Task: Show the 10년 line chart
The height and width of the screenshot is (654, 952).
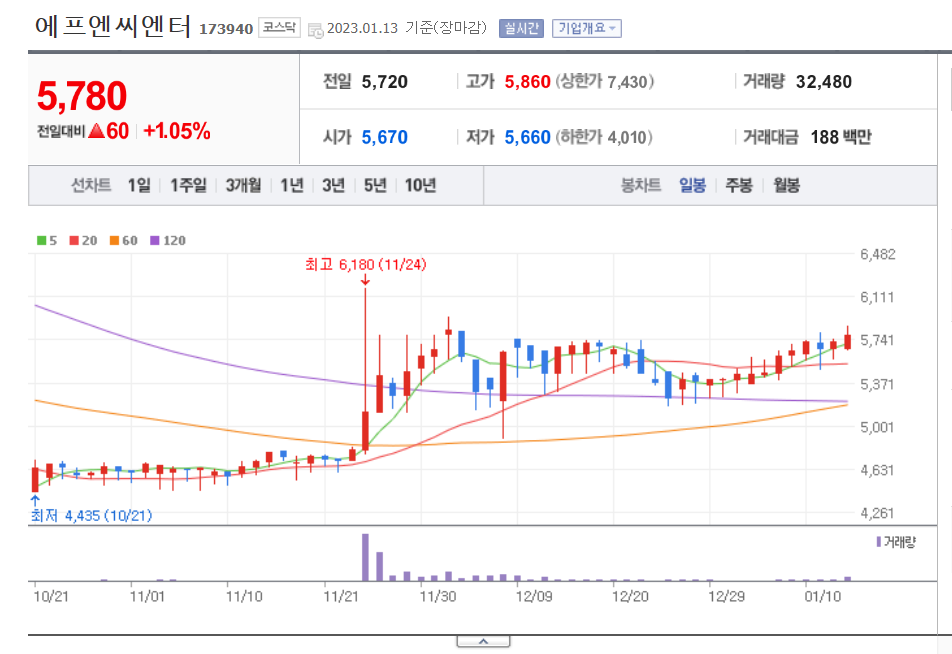Action: coord(420,185)
